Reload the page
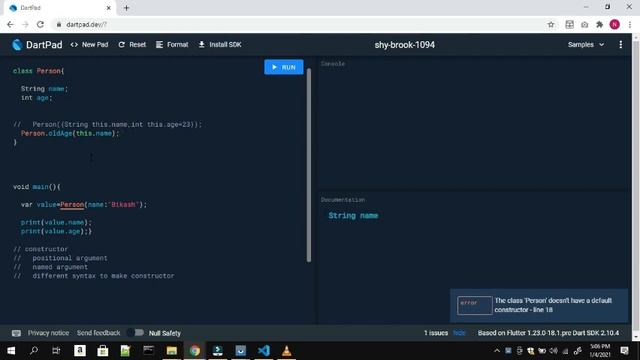 tap(40, 24)
